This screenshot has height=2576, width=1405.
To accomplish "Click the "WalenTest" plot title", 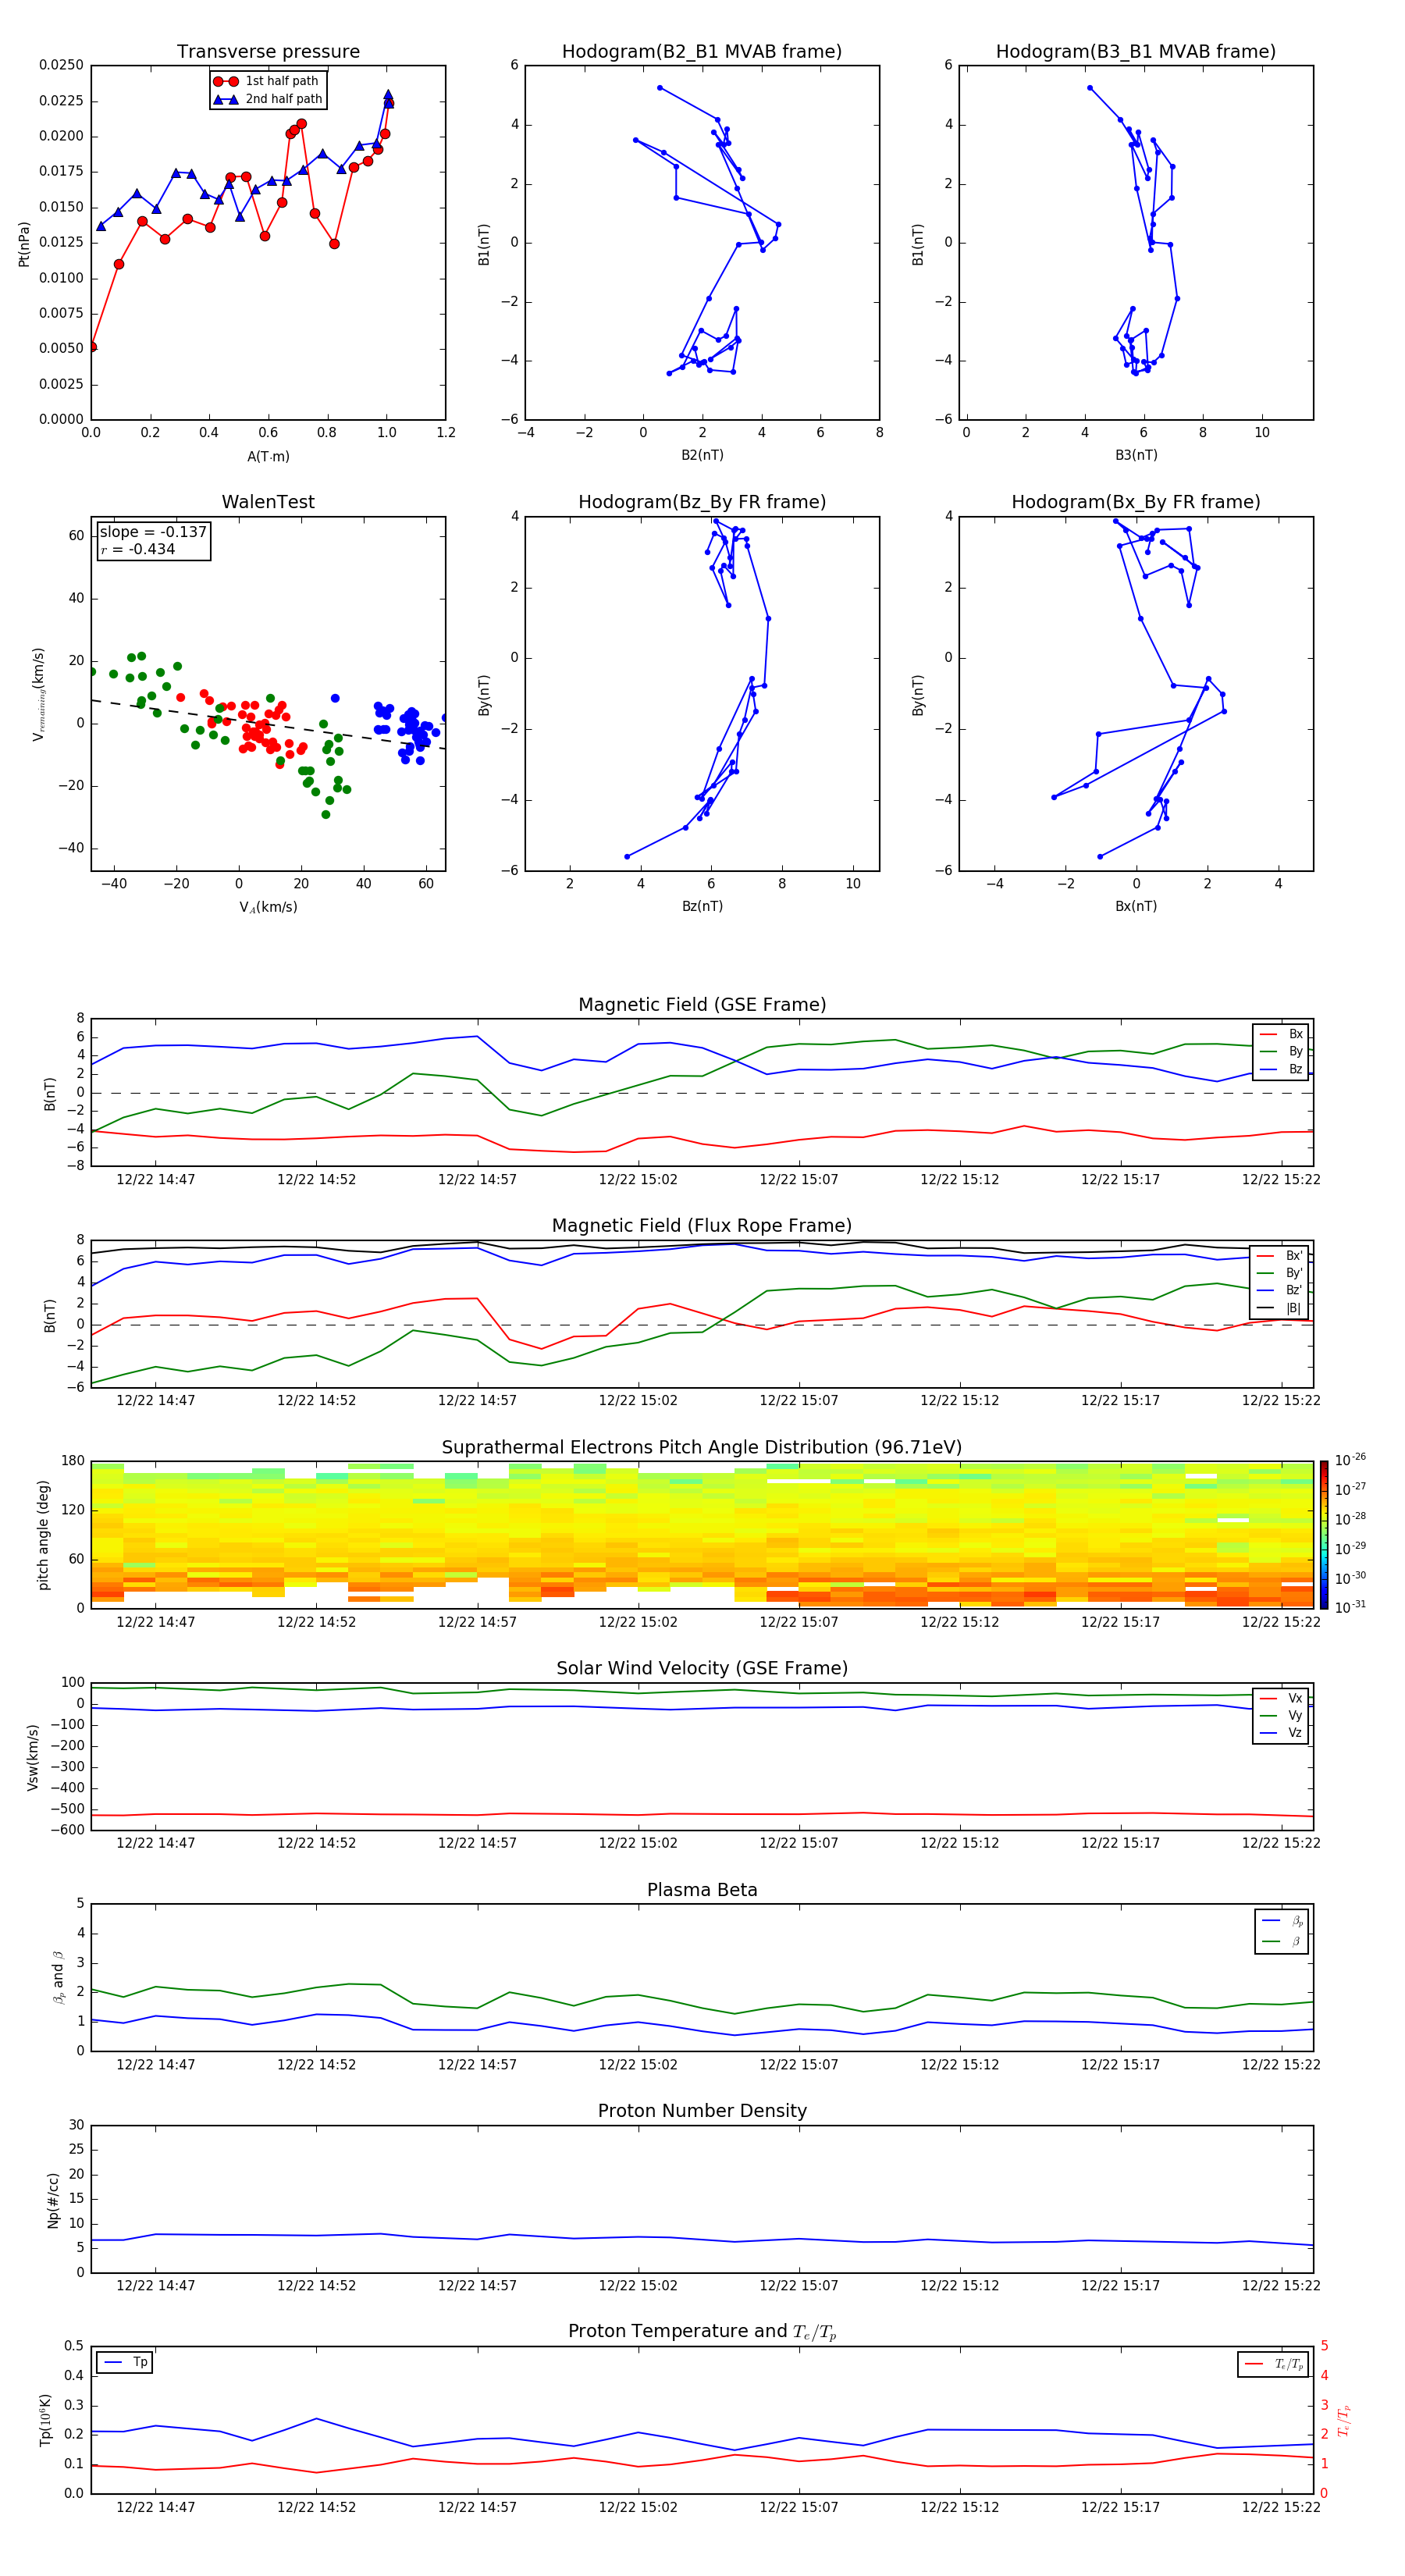I will click(x=268, y=502).
